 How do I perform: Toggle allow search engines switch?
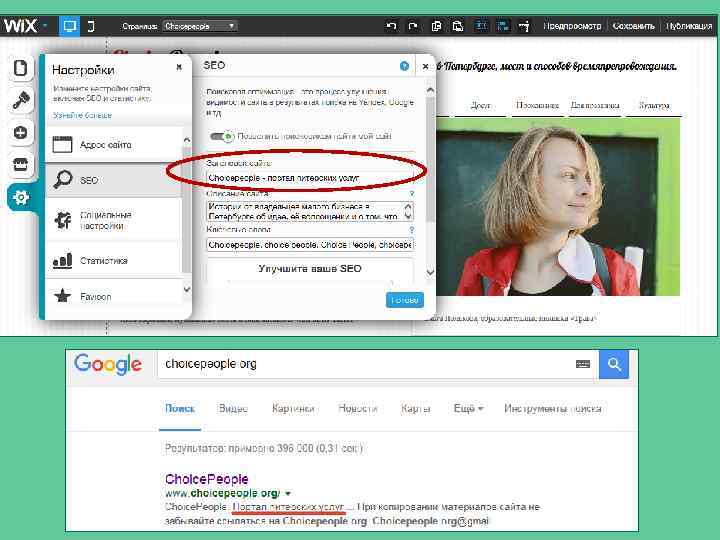coord(222,136)
